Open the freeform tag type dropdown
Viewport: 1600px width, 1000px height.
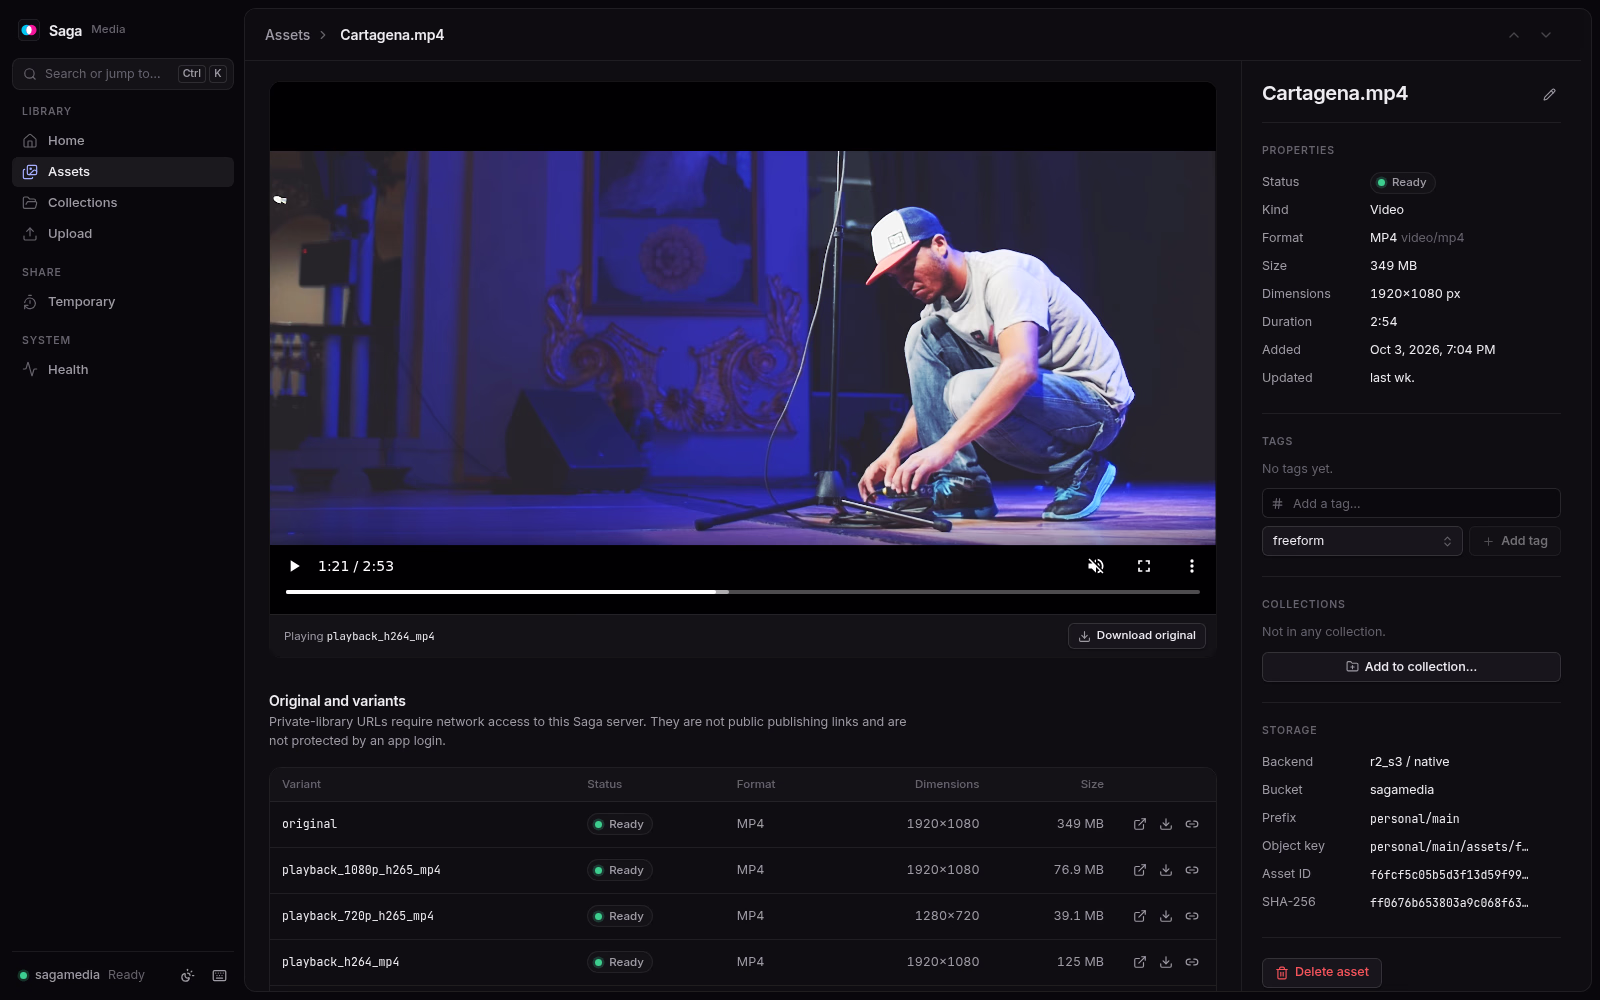point(1362,541)
